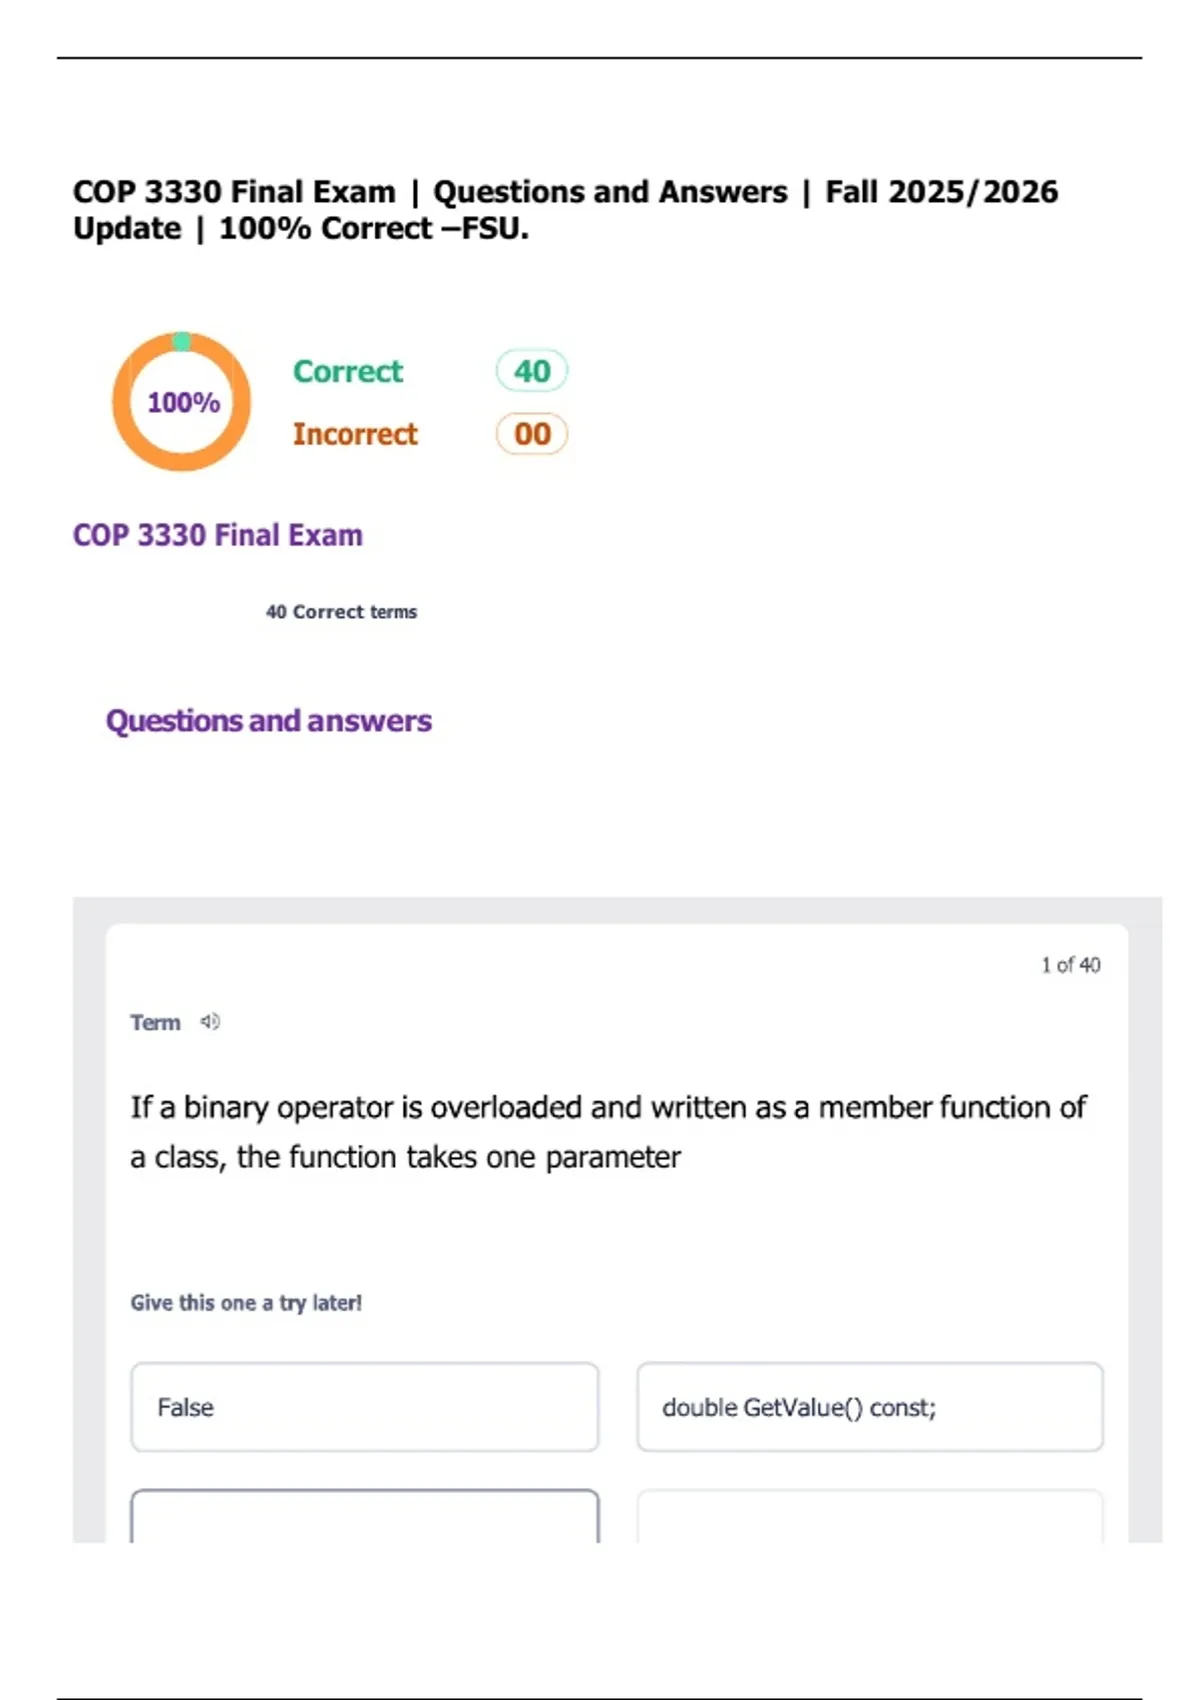
Task: Click the empty bottom-right answer box
Action: [869, 1516]
